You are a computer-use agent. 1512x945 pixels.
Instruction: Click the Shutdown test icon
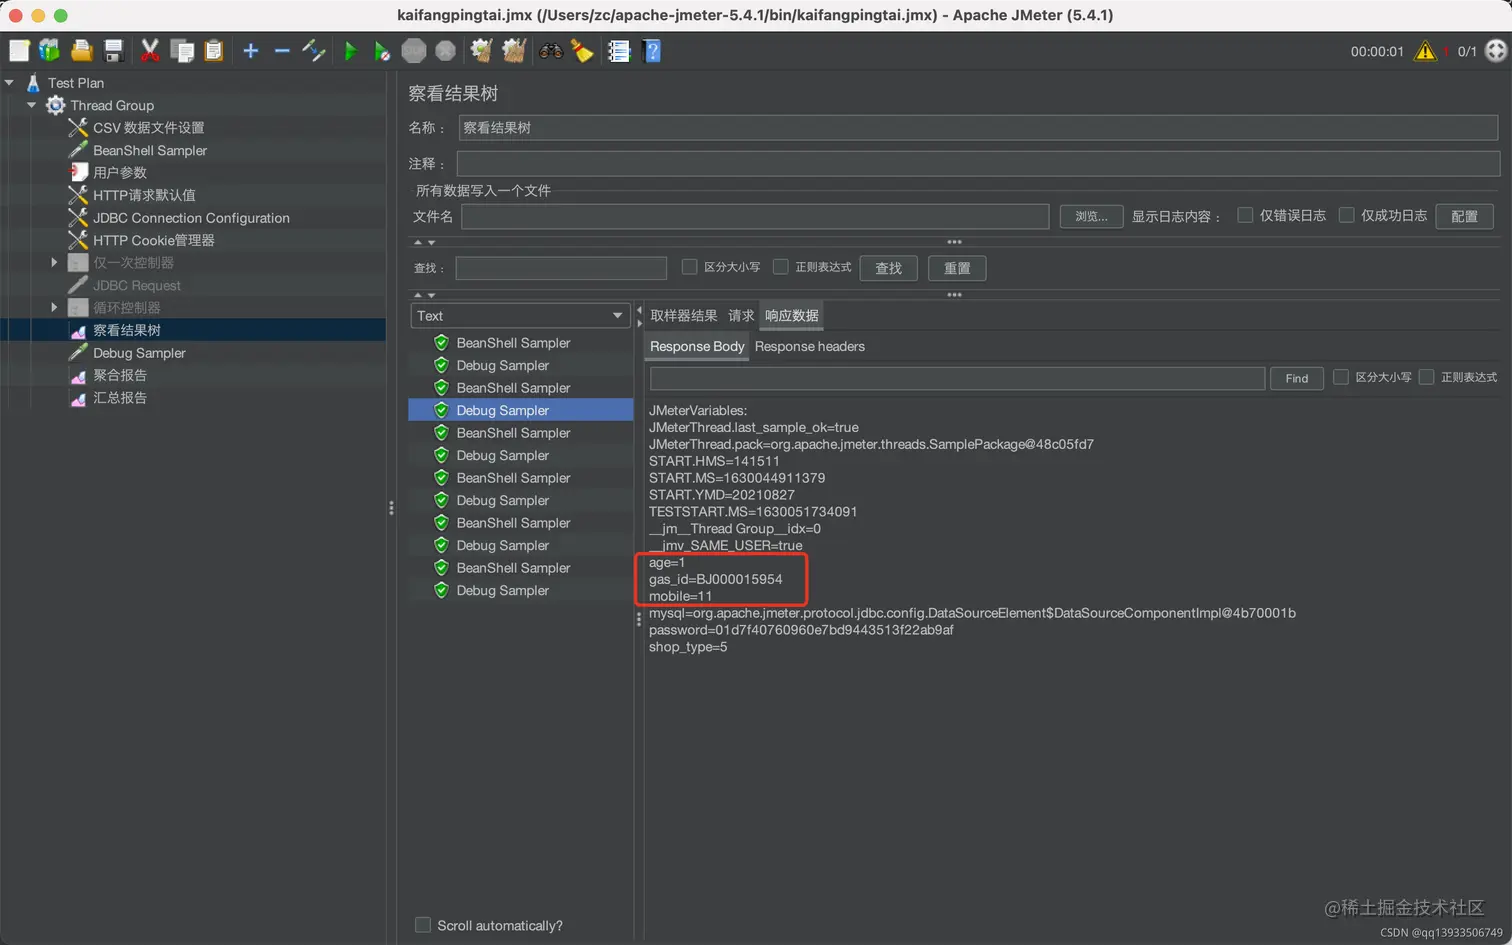tap(446, 50)
